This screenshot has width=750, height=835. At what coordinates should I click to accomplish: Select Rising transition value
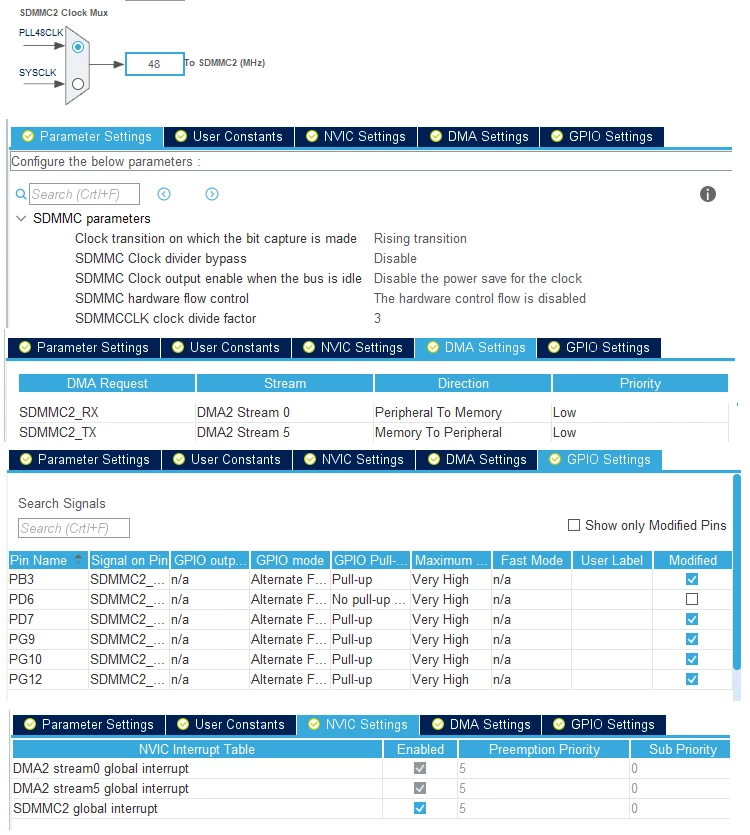click(x=420, y=239)
